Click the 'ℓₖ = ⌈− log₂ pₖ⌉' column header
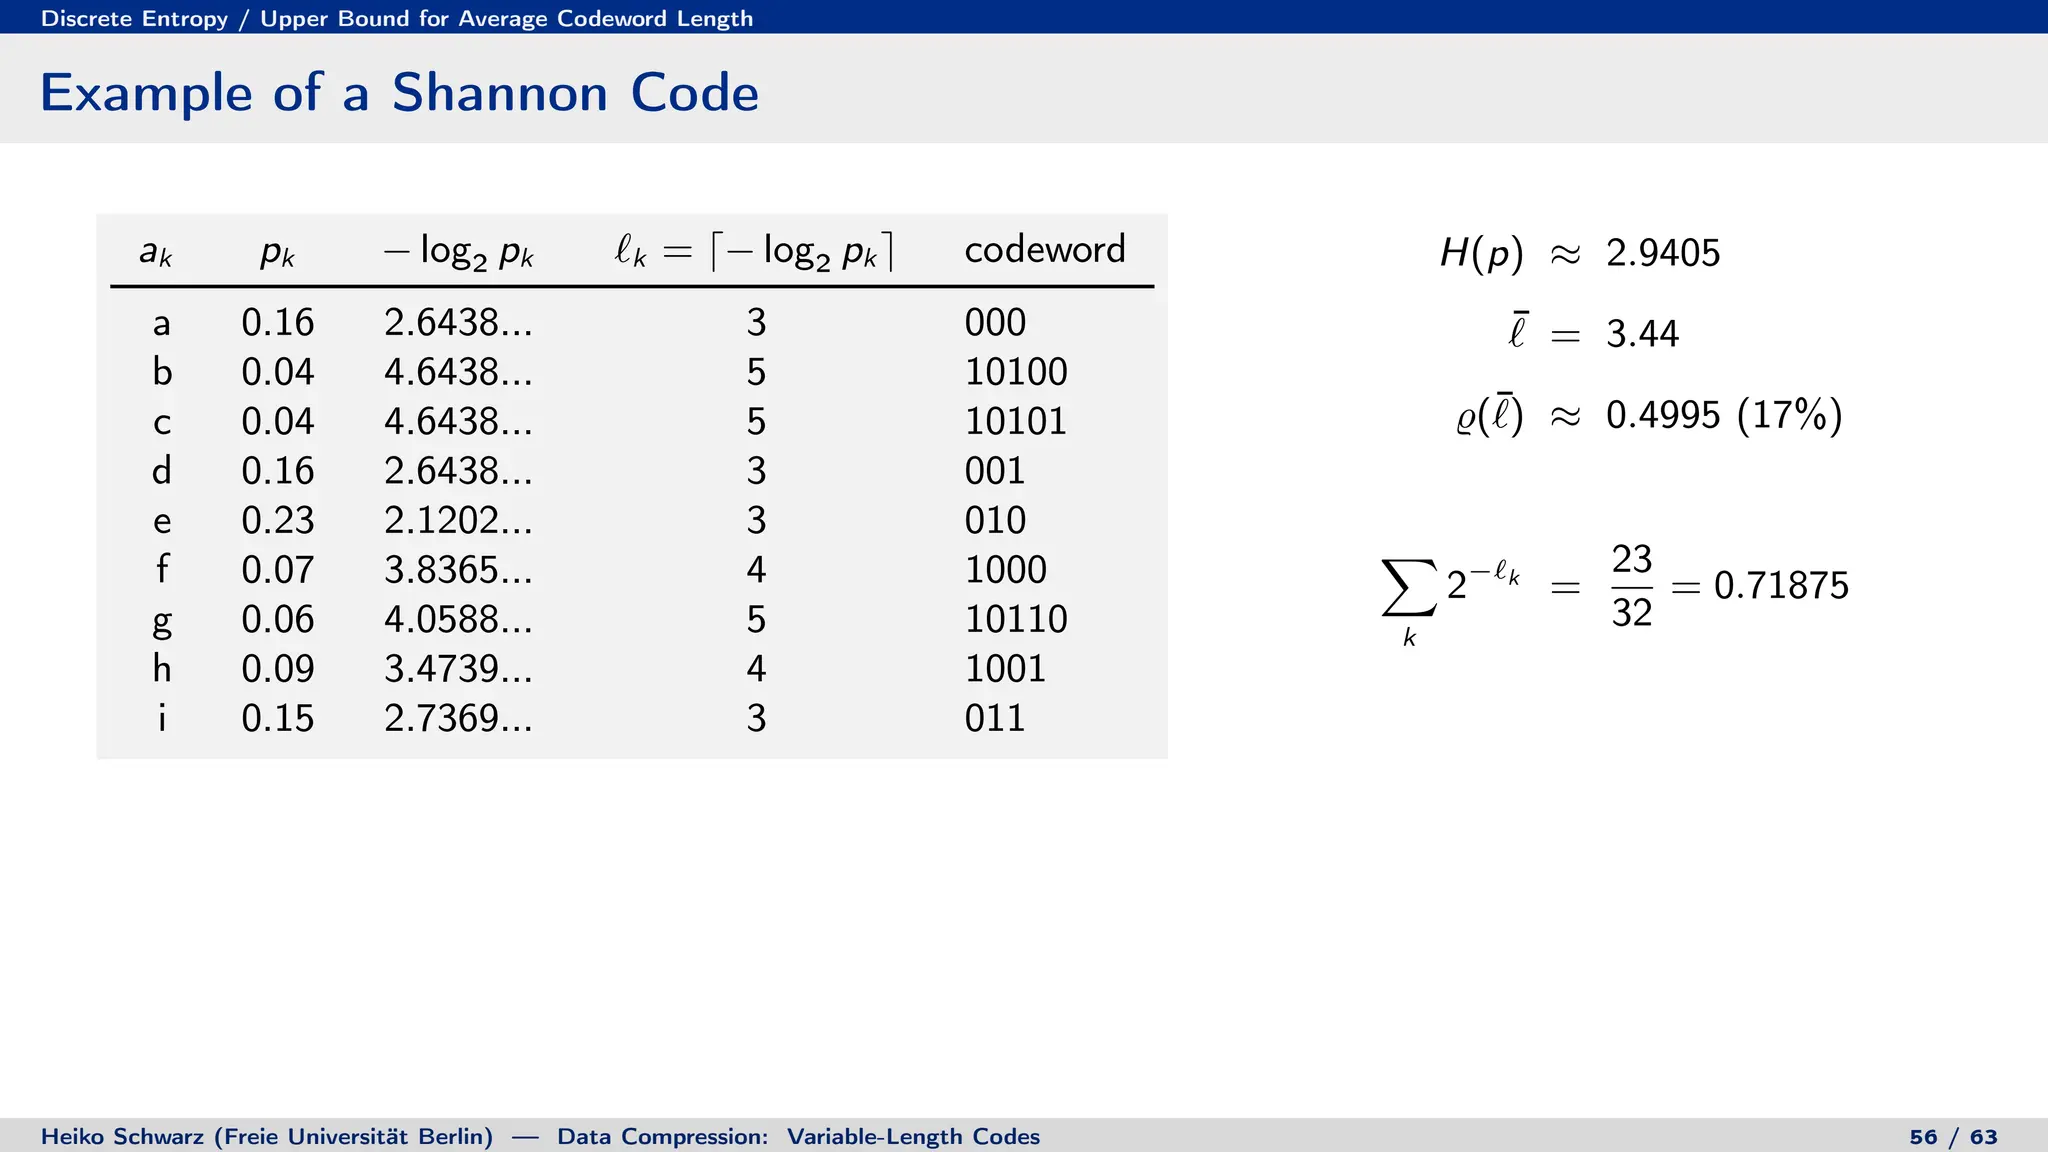The image size is (2048, 1152). 754,252
